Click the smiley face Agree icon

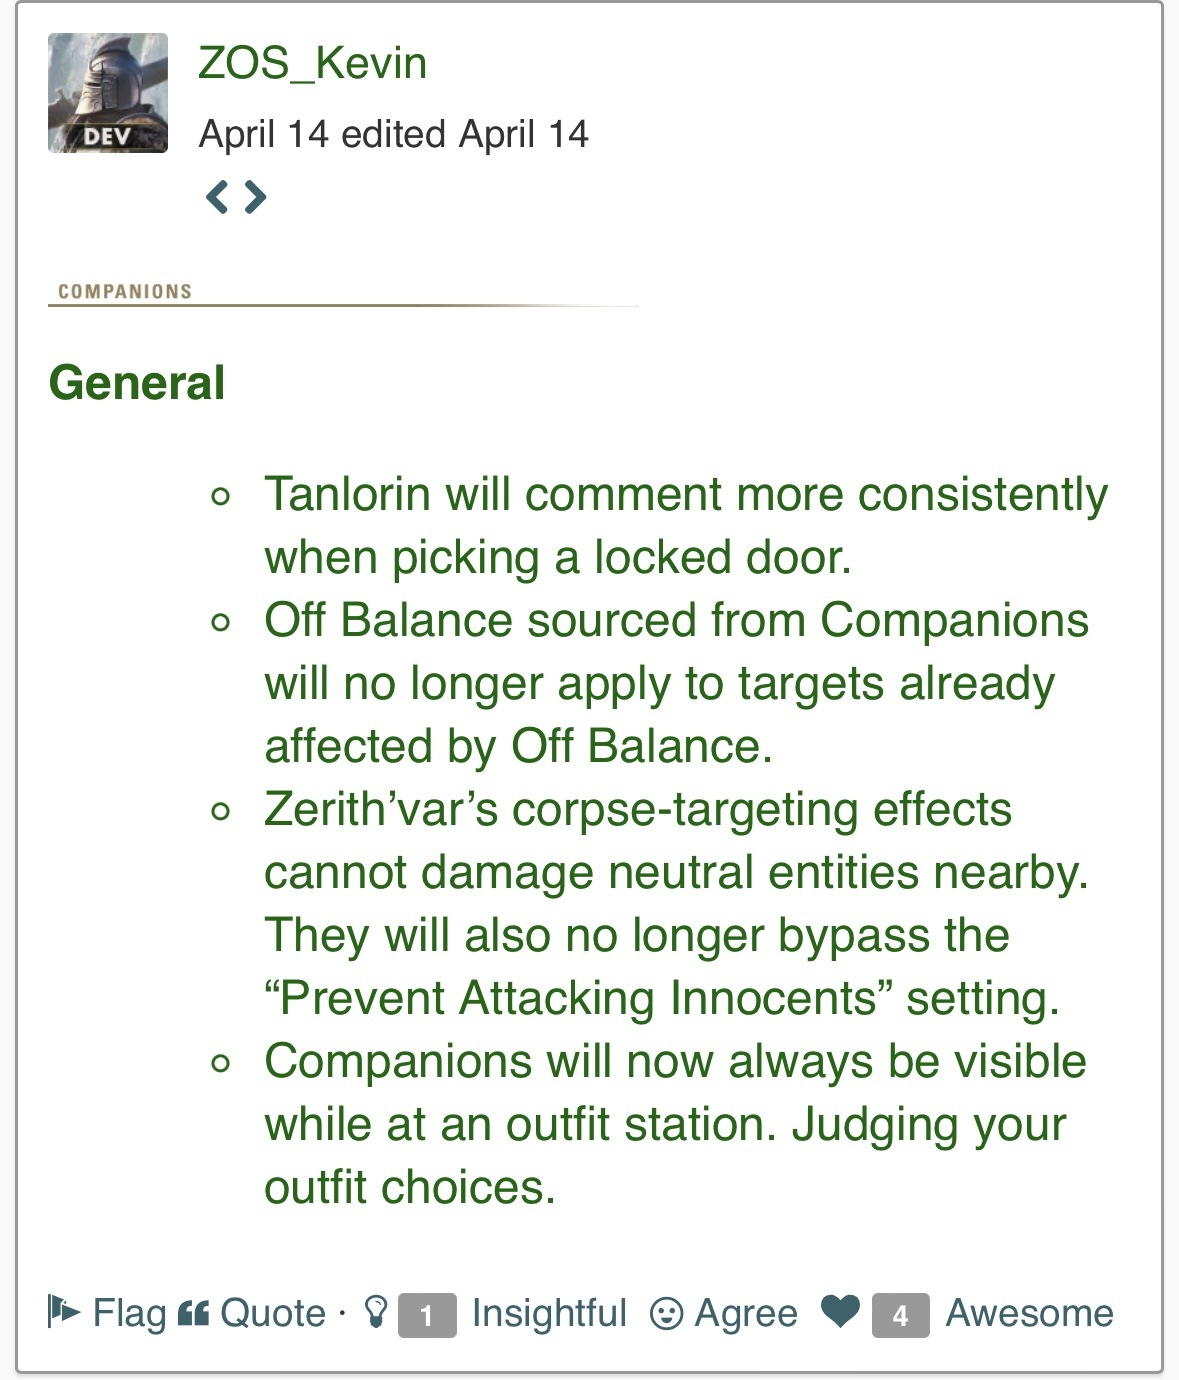[666, 1313]
